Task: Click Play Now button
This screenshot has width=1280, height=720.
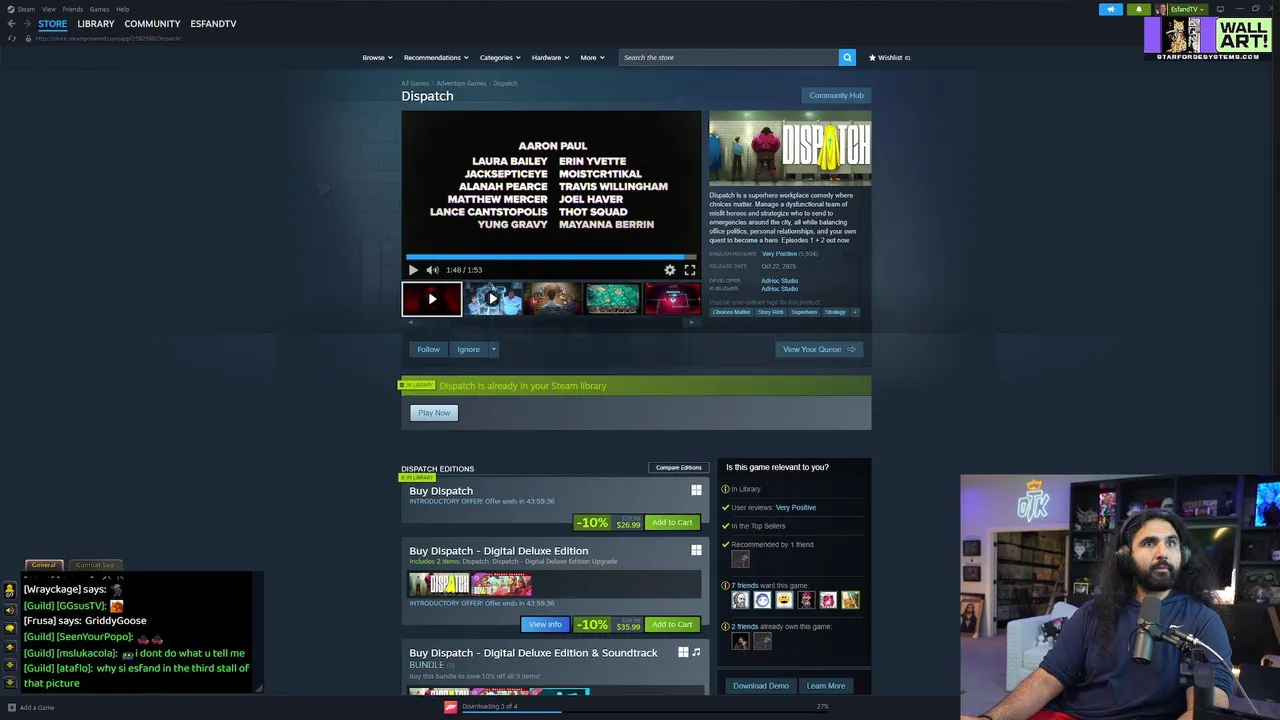Action: (x=434, y=413)
